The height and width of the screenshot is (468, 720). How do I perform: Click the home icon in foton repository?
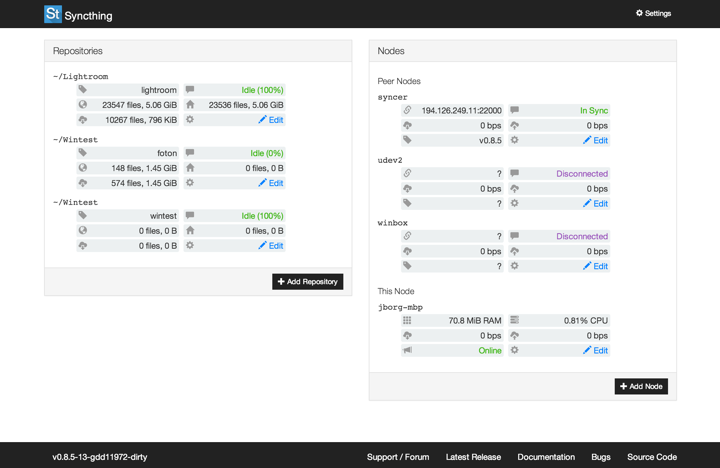[x=190, y=168]
